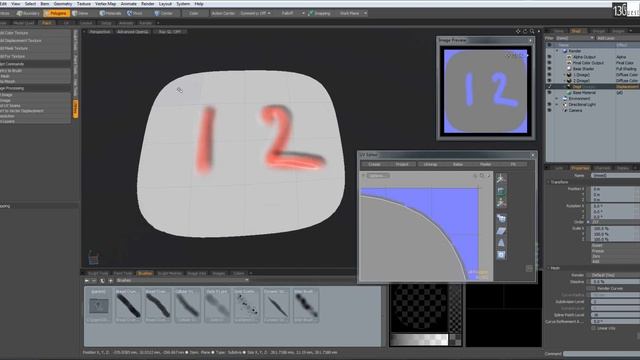Viewport: 640px width, 360px height.
Task: Click Add Fur Texture button
Action: point(35,56)
